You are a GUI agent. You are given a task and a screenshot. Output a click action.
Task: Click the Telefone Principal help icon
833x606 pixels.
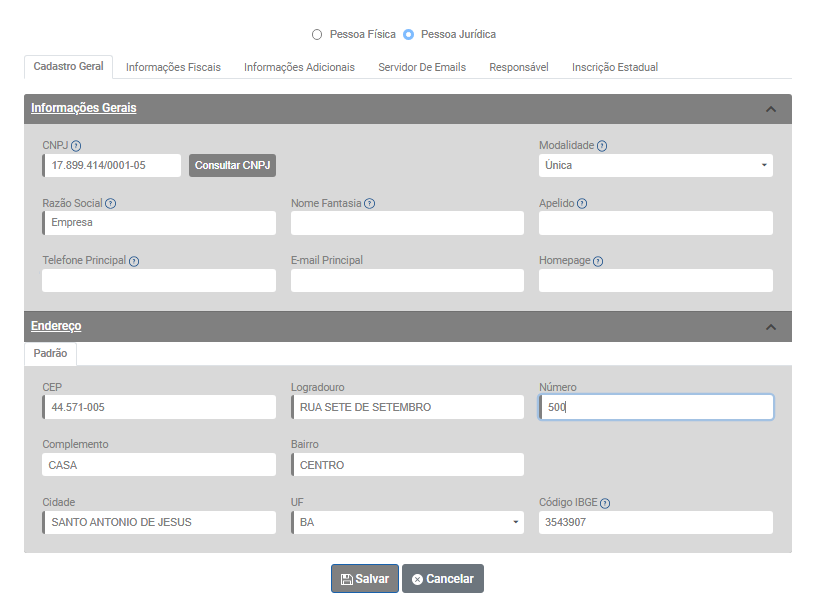pos(134,261)
